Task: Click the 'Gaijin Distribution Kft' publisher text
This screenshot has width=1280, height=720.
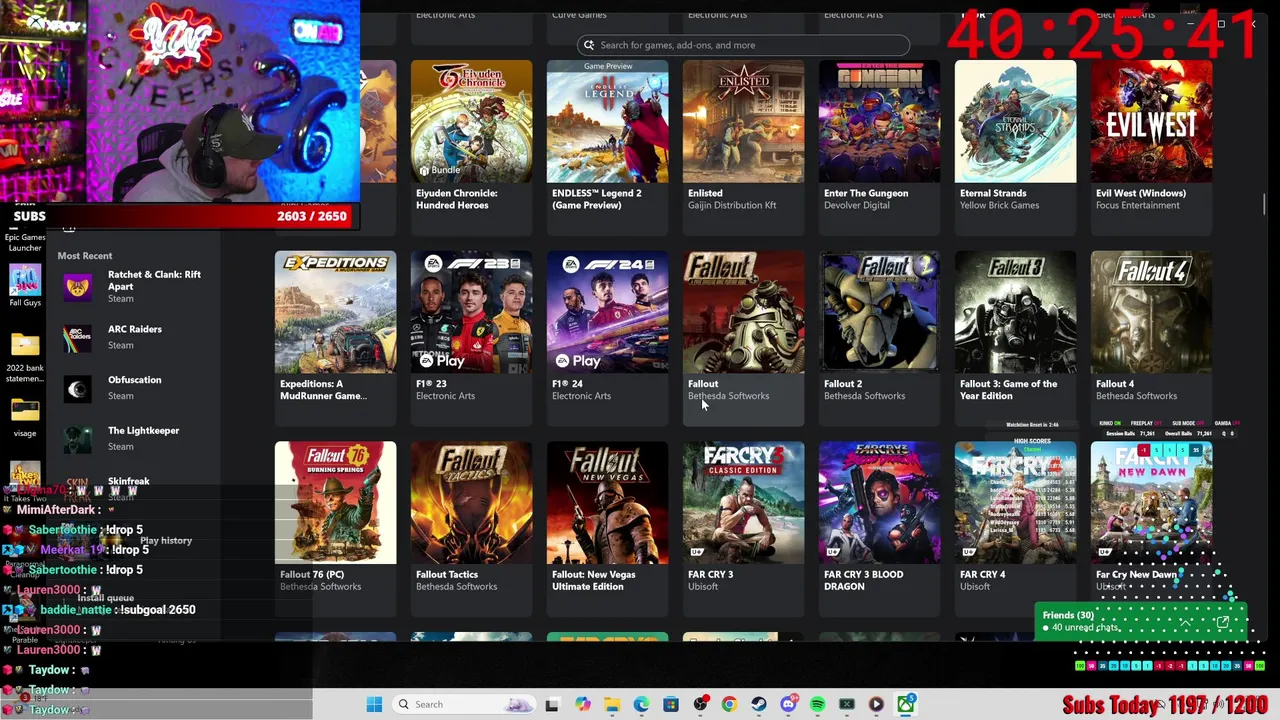Action: 732,205
